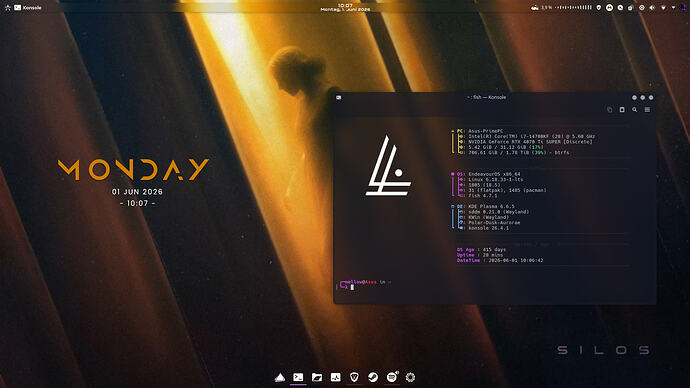Image resolution: width=690 pixels, height=388 pixels.
Task: Open the volume speaker tray icon
Action: coord(652,7)
